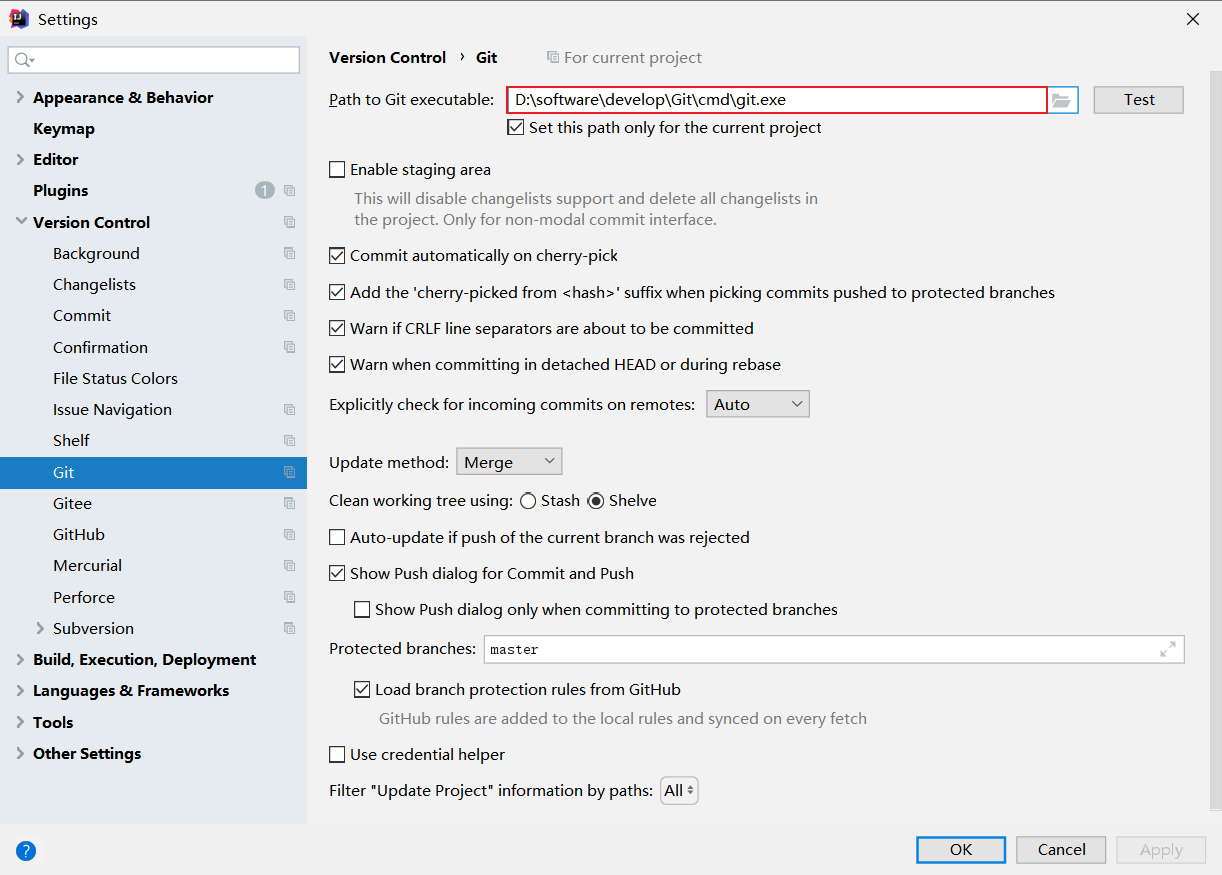
Task: Click the settings search box
Action: pyautogui.click(x=154, y=60)
